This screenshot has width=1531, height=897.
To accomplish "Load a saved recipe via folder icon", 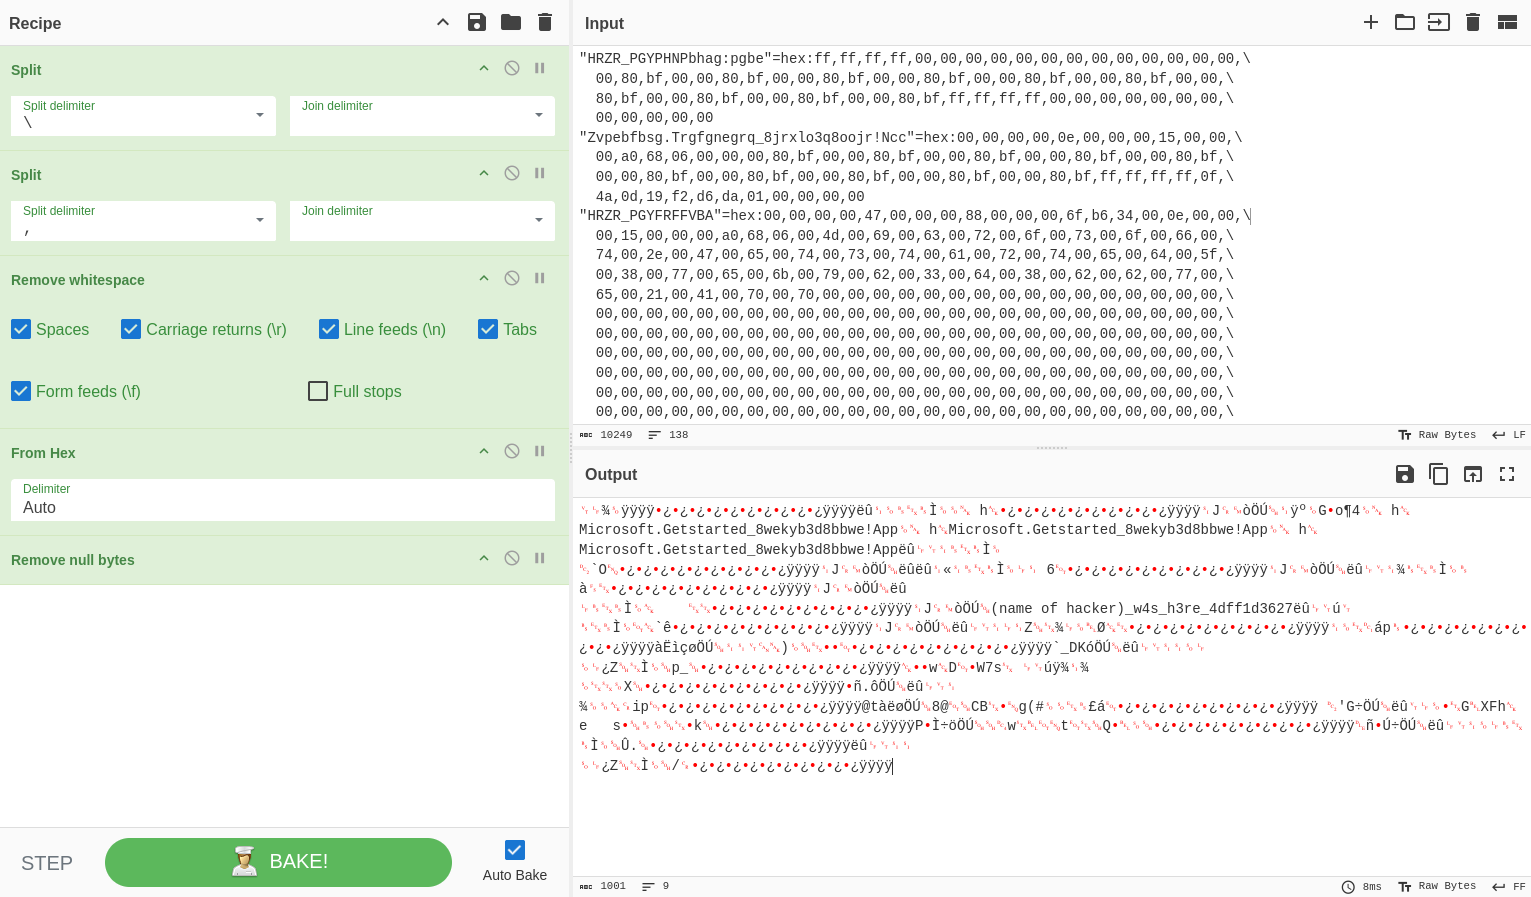I will [511, 22].
